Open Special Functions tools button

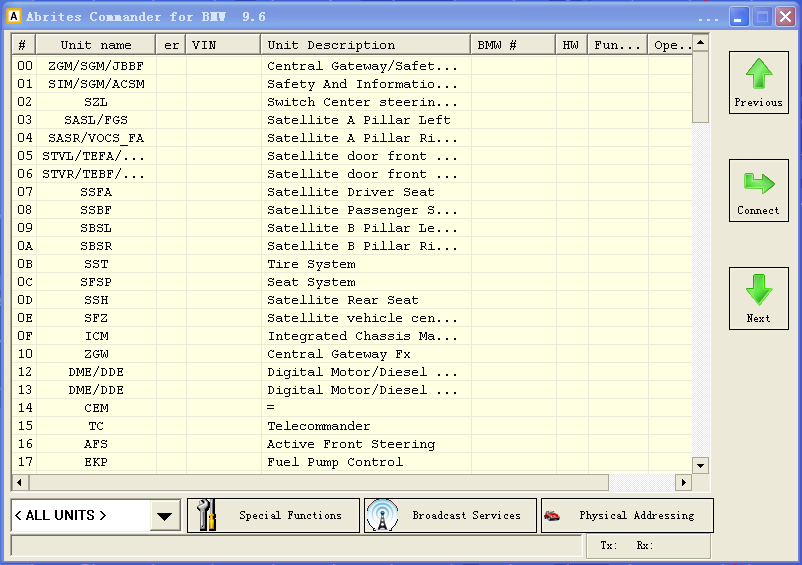(273, 515)
